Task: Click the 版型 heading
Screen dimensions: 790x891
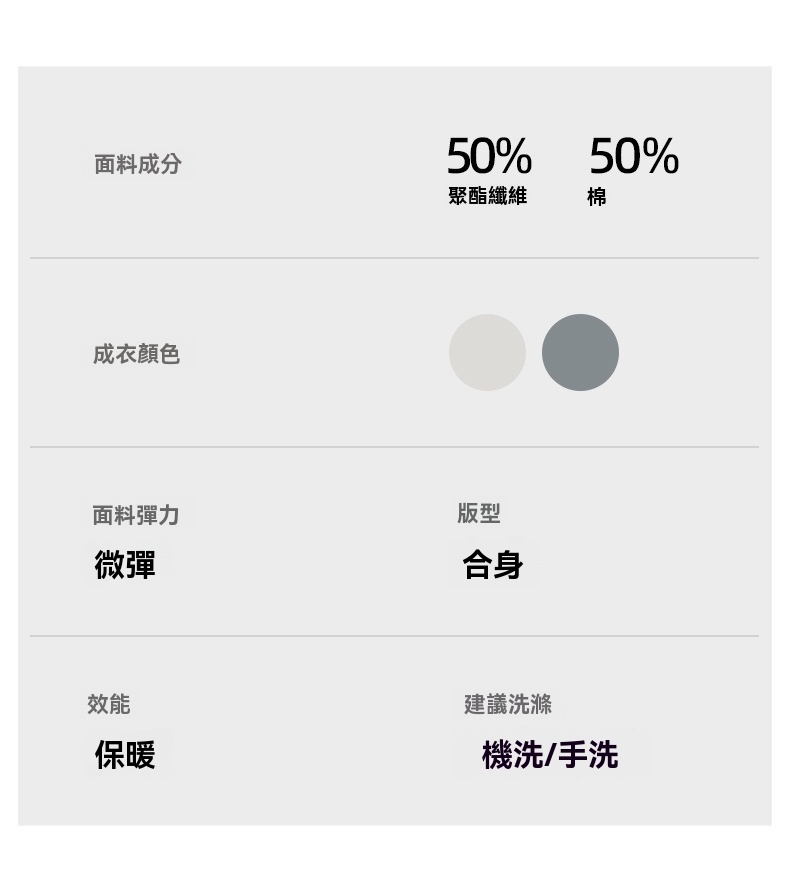Action: pos(478,513)
